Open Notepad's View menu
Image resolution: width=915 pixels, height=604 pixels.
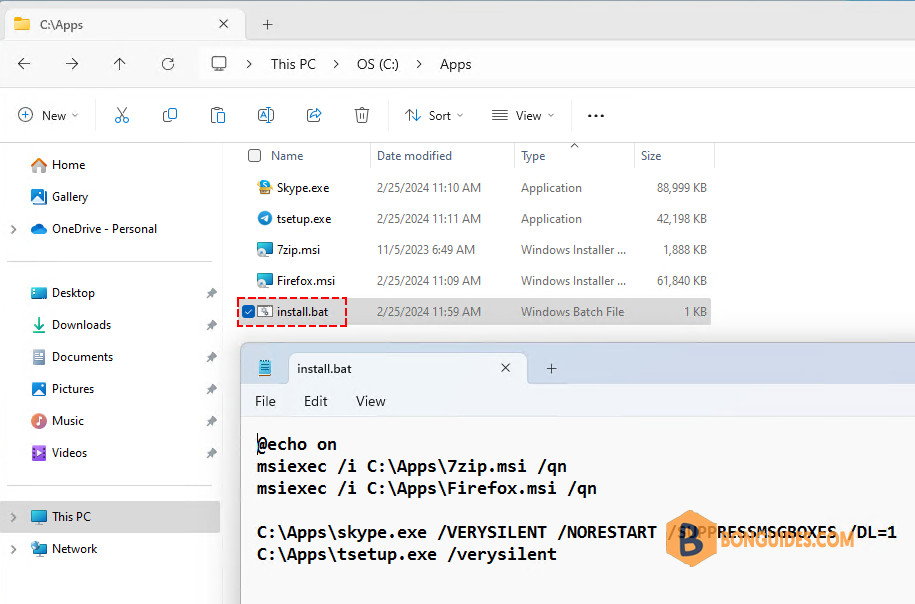coord(371,401)
